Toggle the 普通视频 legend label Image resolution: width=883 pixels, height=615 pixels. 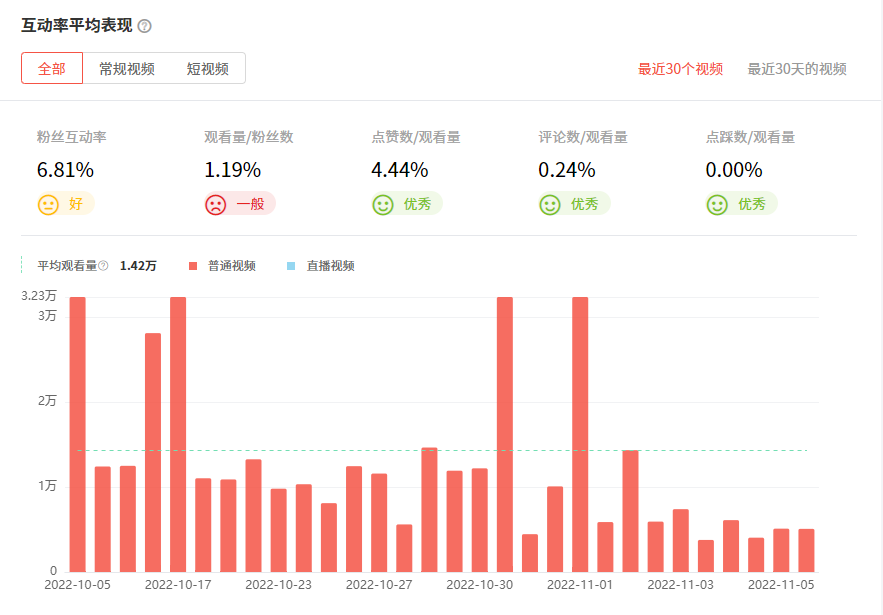click(231, 266)
